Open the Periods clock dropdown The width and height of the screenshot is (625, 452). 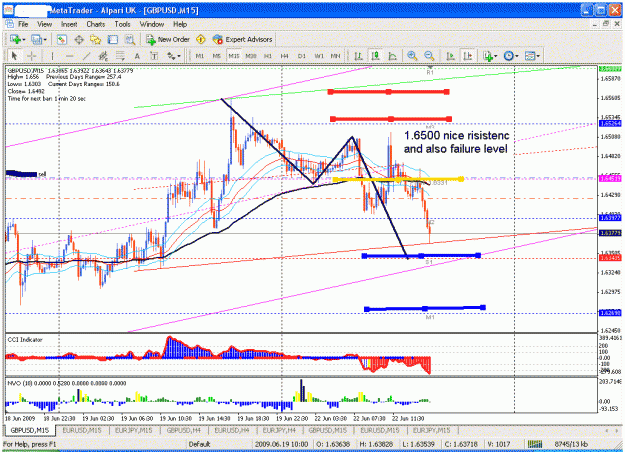point(511,56)
